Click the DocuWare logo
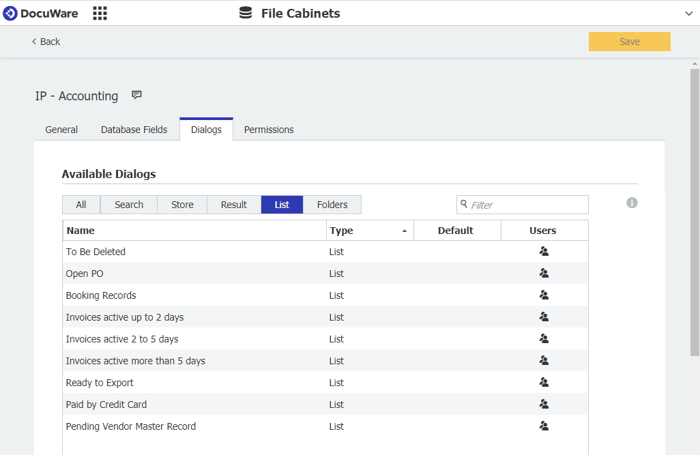This screenshot has width=700, height=455. [41, 13]
